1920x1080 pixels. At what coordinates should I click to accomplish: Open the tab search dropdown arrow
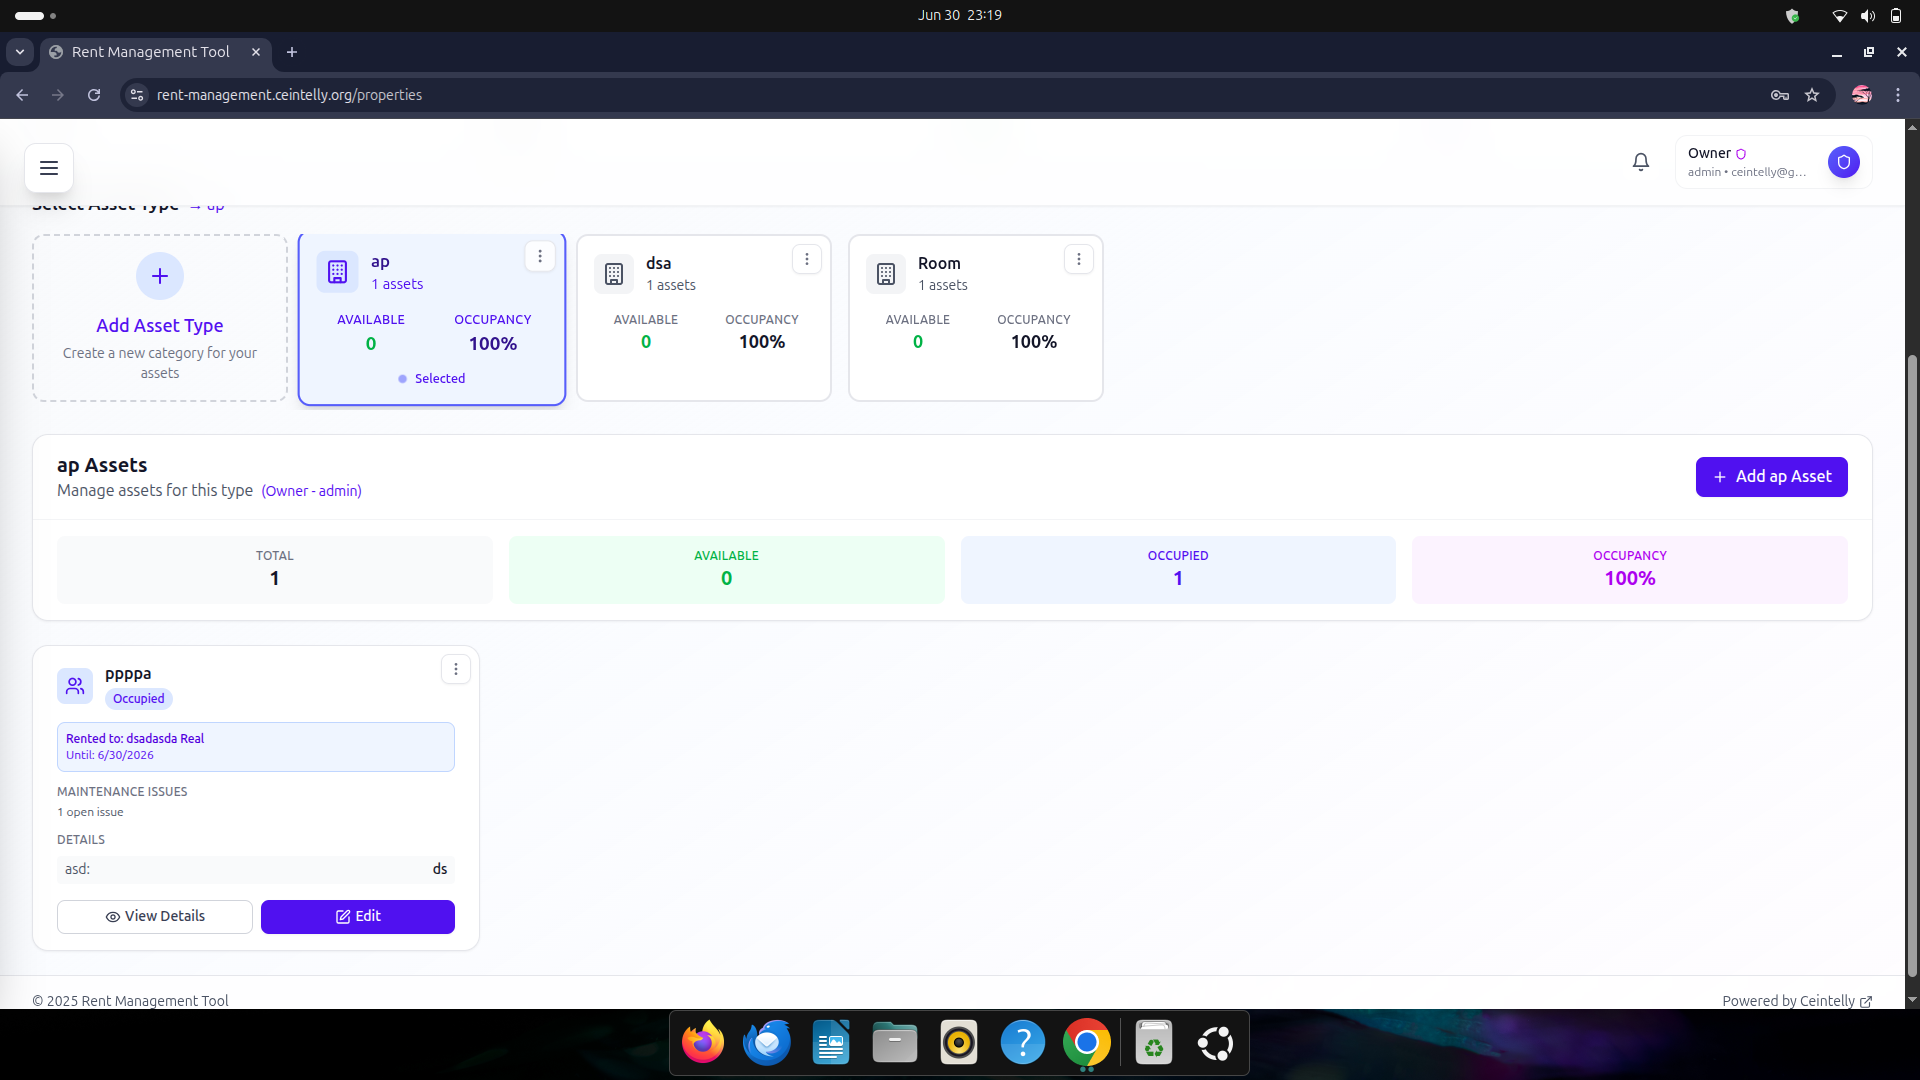coord(20,52)
